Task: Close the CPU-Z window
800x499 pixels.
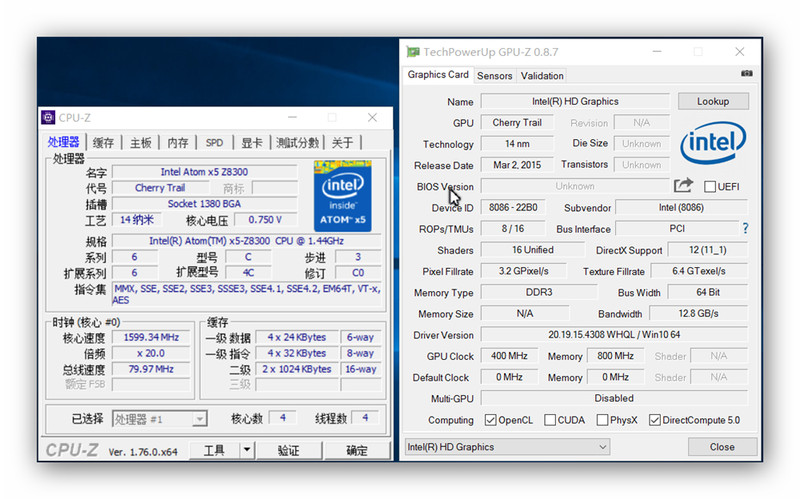Action: (372, 118)
